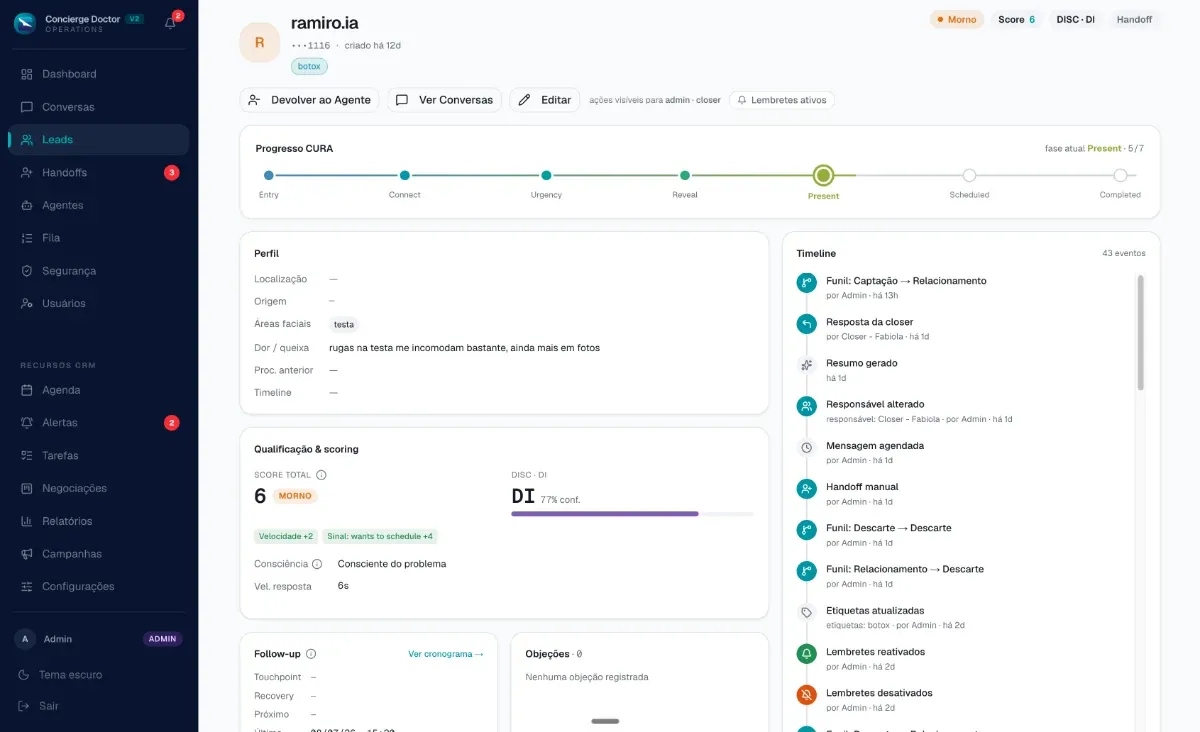Click the Negociações icon
1200x732 pixels.
point(27,488)
